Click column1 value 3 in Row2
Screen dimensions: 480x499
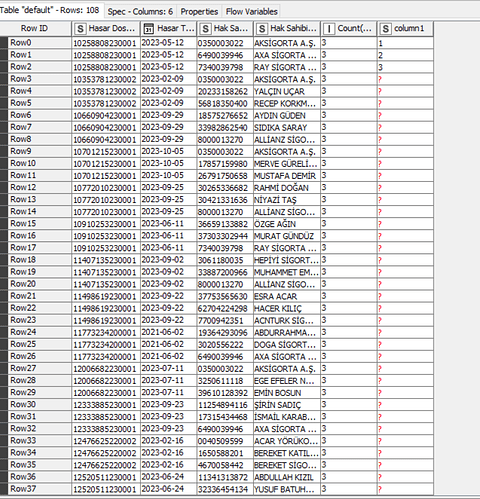coord(405,67)
